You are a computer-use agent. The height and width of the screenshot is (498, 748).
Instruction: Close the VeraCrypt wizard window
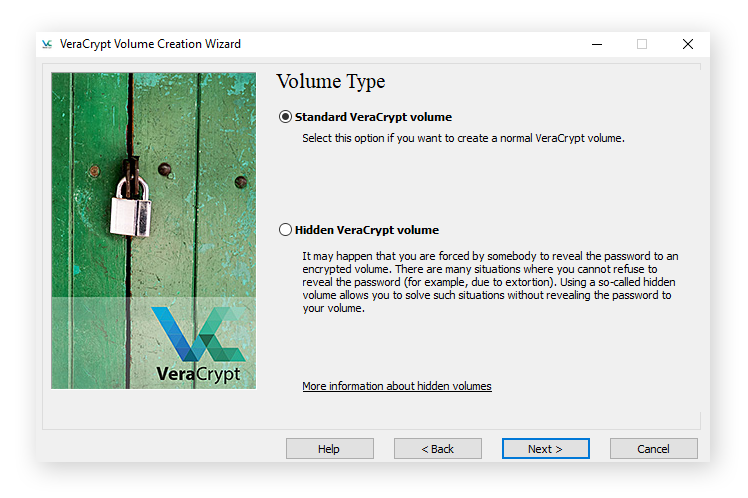687,44
